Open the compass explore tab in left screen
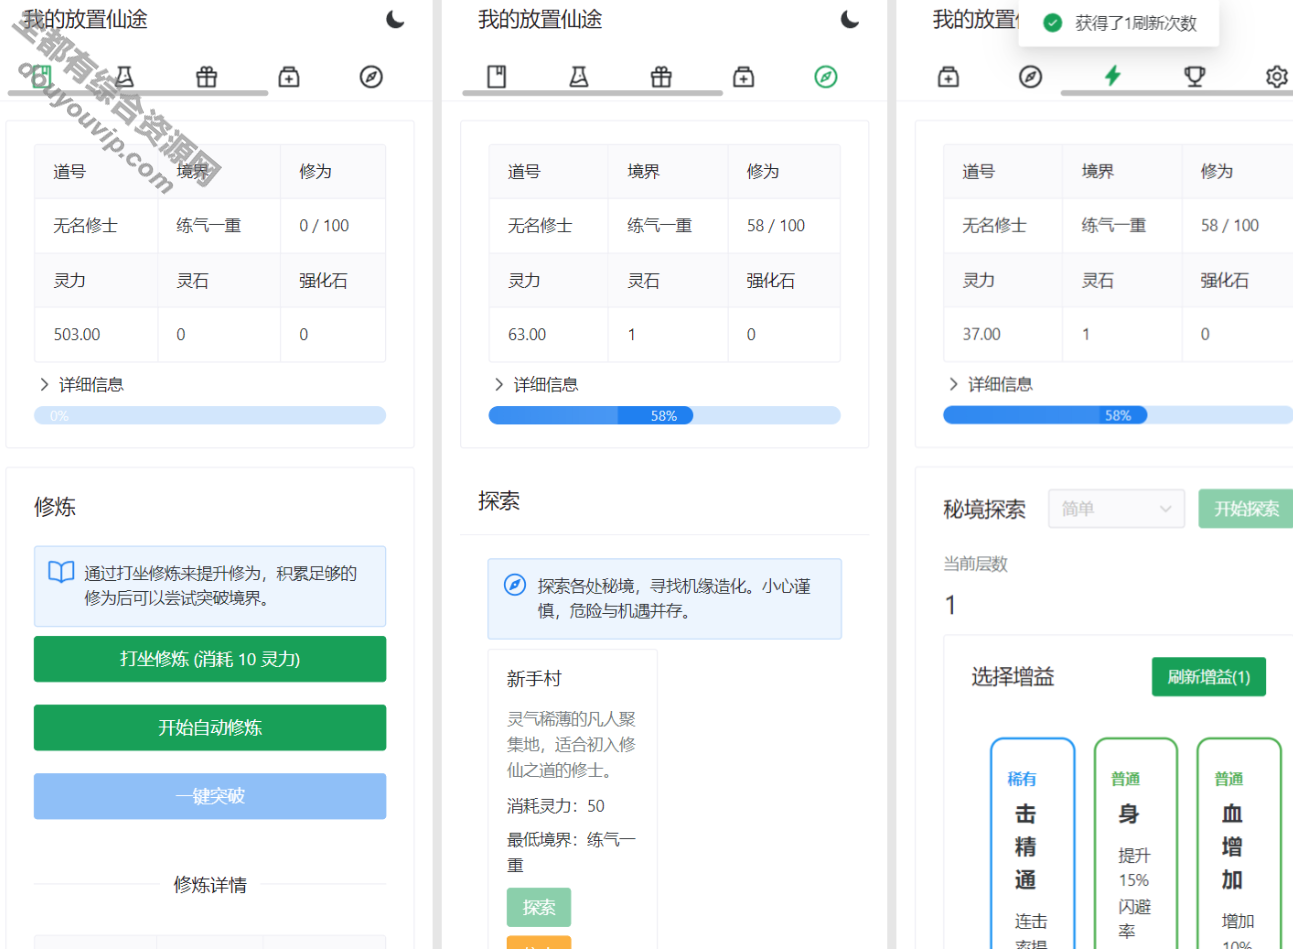1293x951 pixels. [x=371, y=76]
